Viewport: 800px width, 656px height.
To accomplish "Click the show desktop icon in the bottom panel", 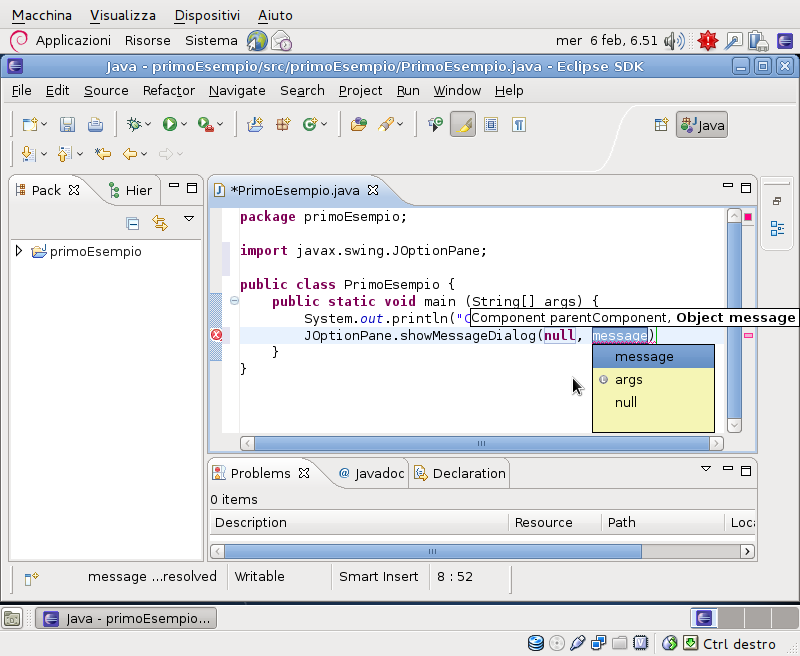I will pyautogui.click(x=12, y=619).
